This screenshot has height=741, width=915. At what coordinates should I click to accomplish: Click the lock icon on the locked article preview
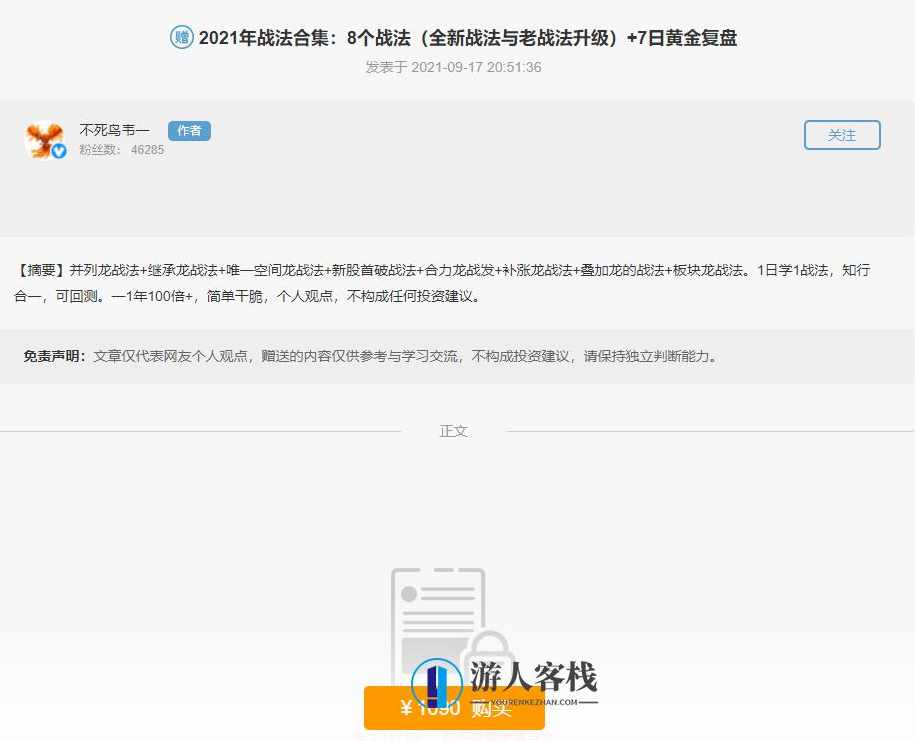(487, 646)
